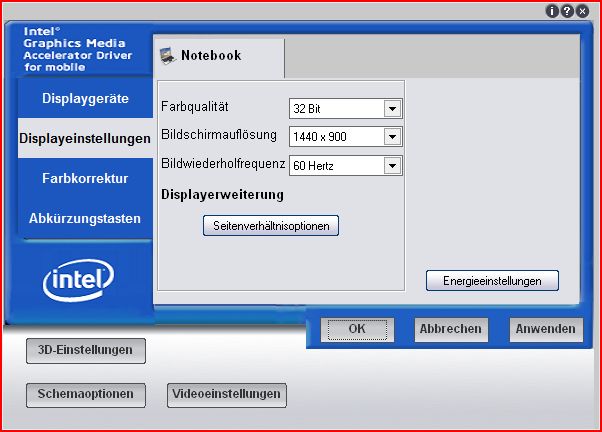Image resolution: width=602 pixels, height=432 pixels.
Task: Click the Bildwiederholfrequenz label
Action: 223,164
